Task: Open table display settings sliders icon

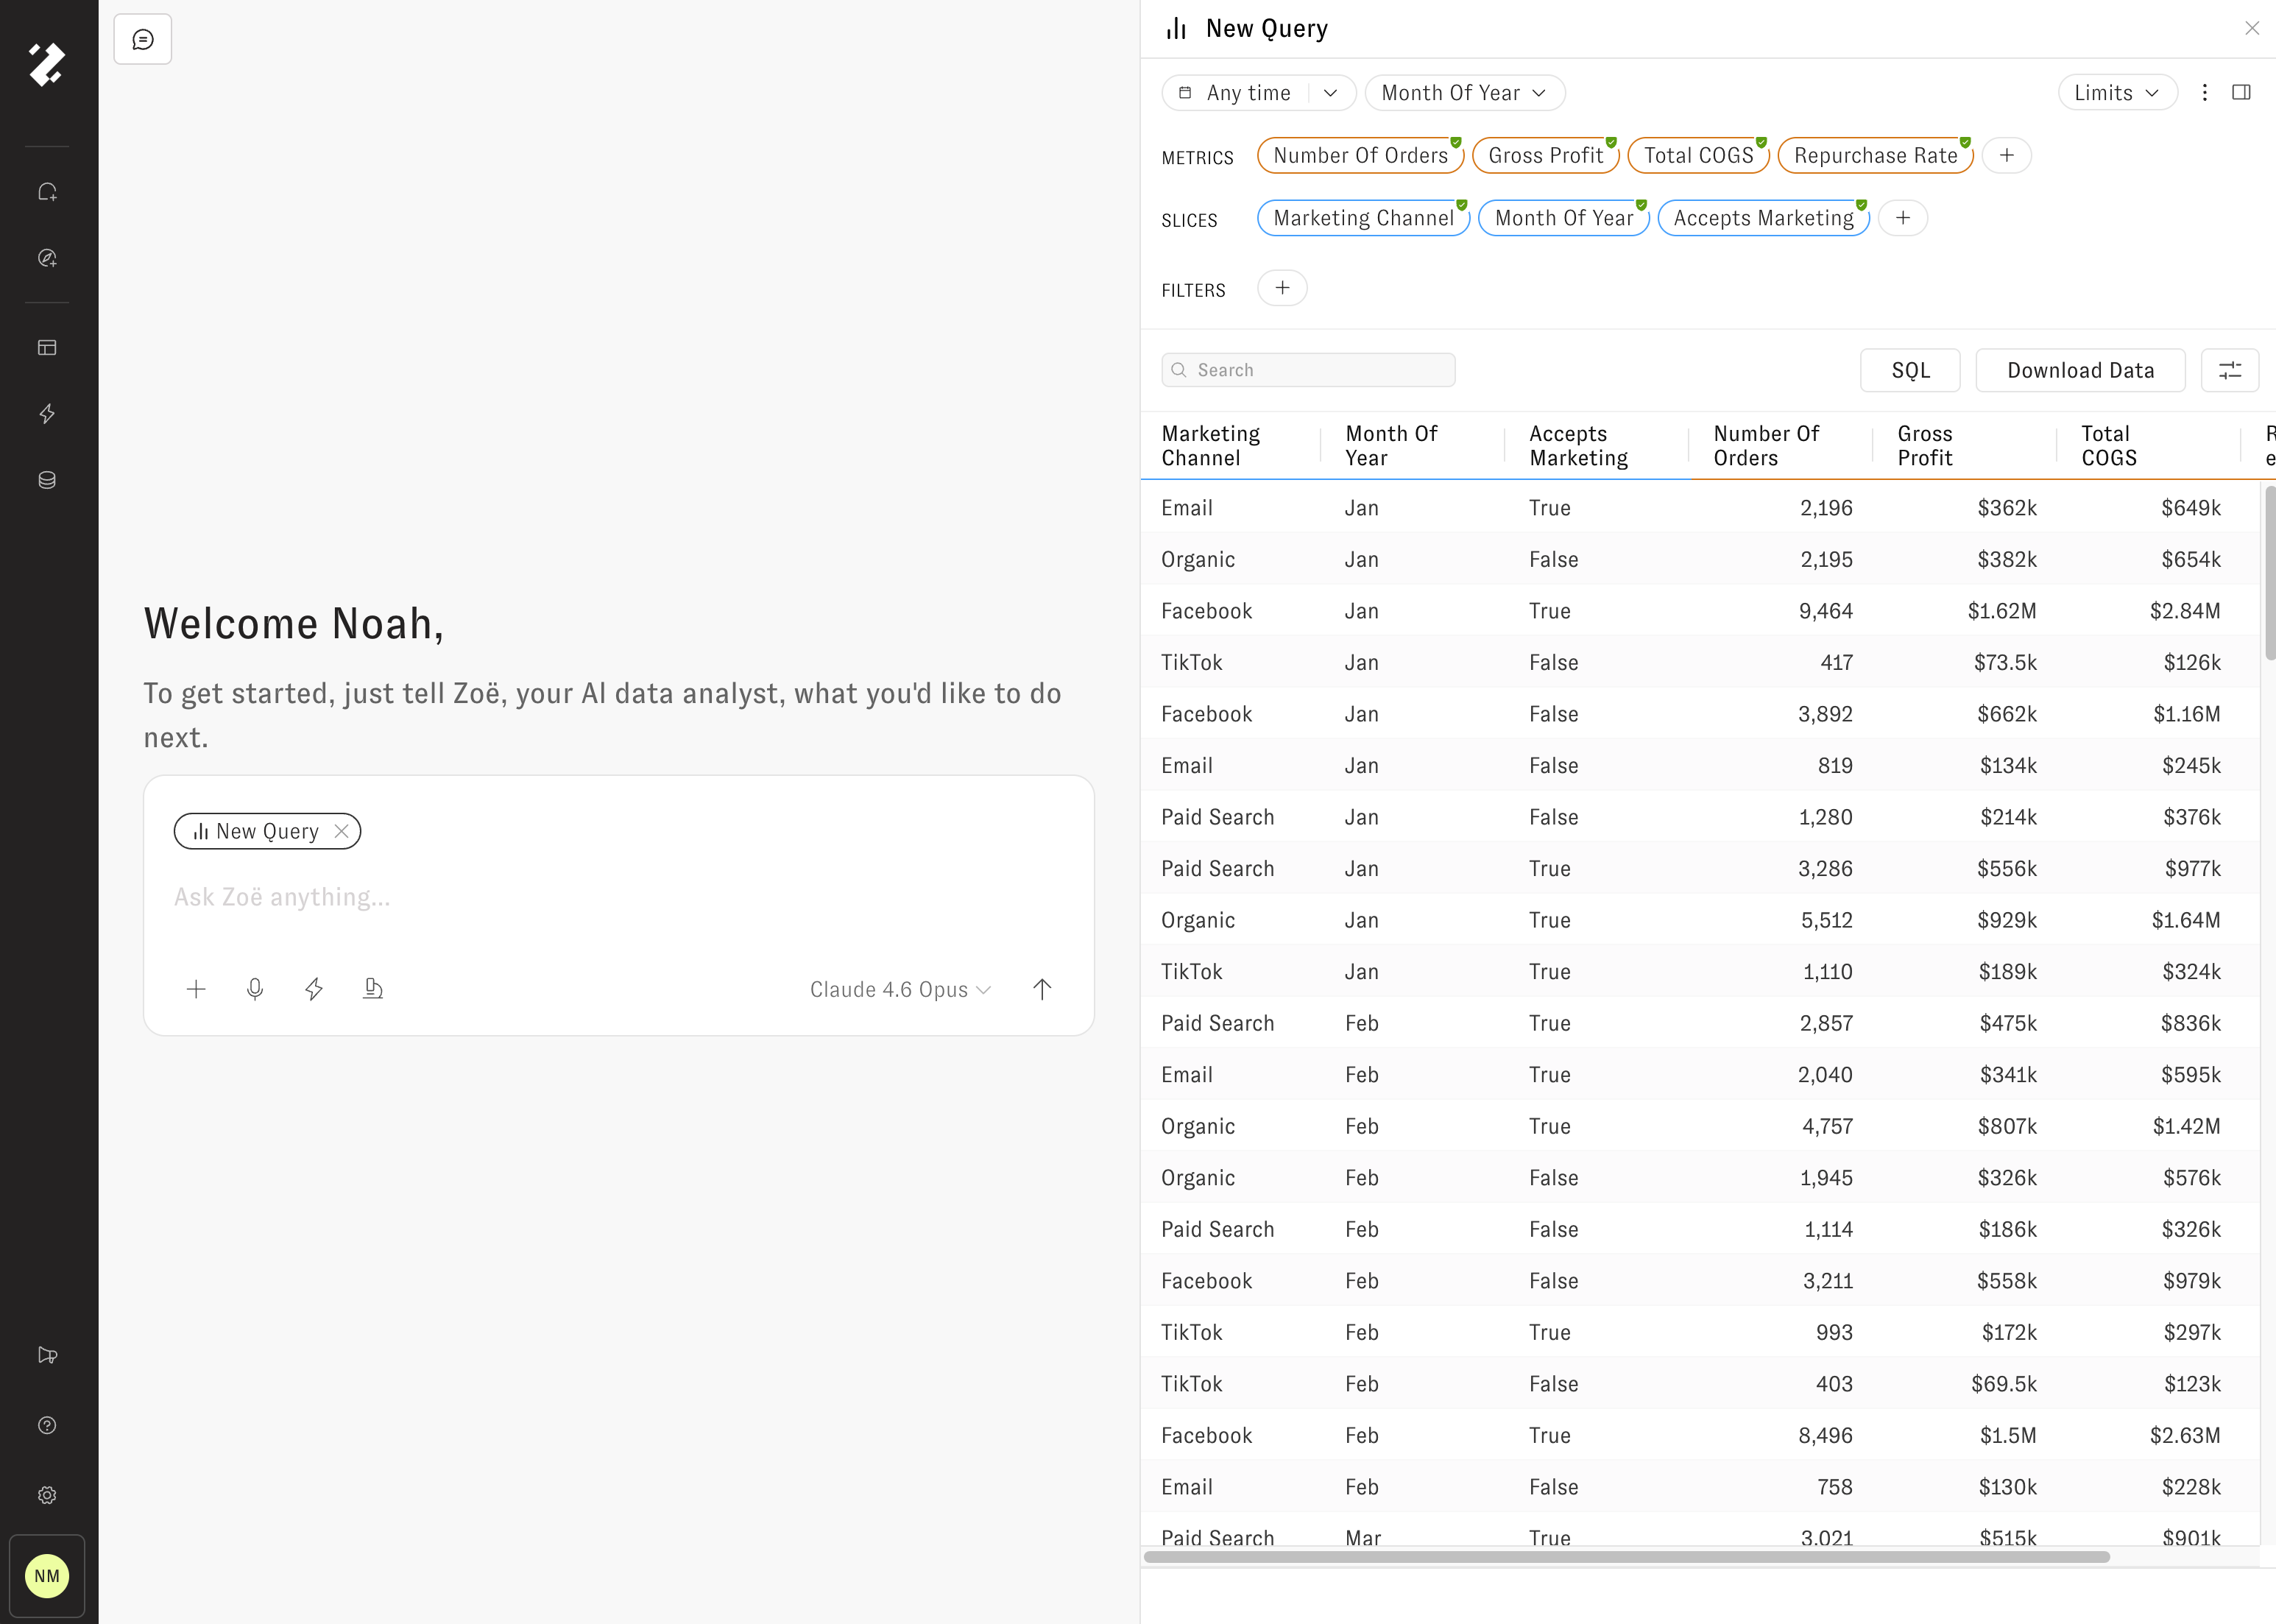Action: (x=2229, y=371)
